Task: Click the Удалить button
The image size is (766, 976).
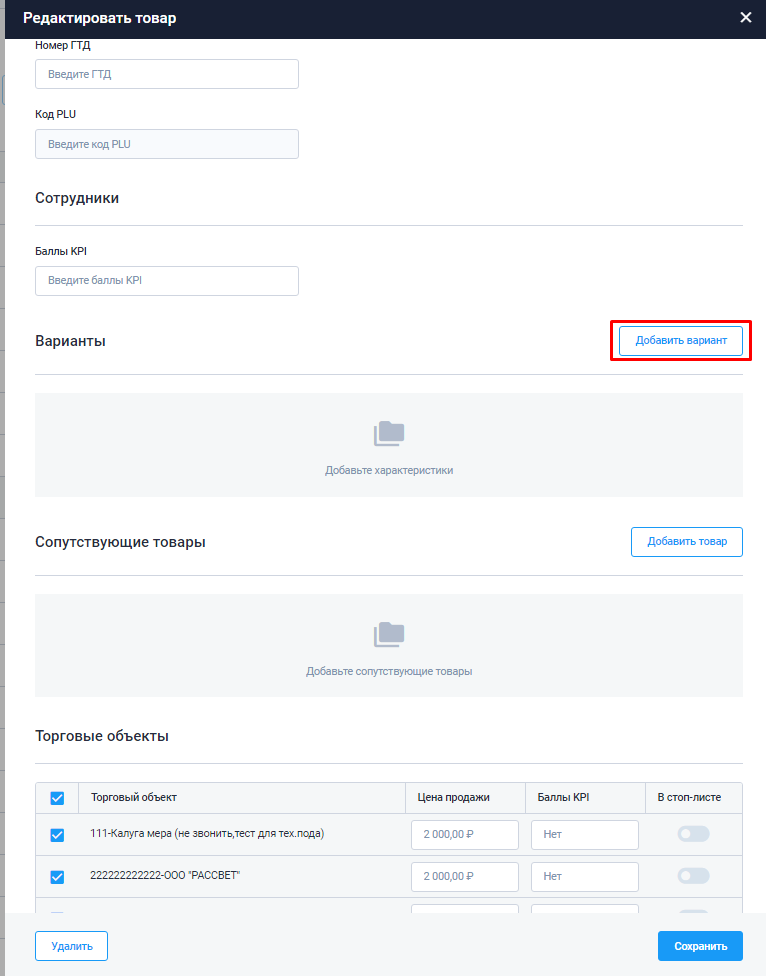Action: [71, 946]
